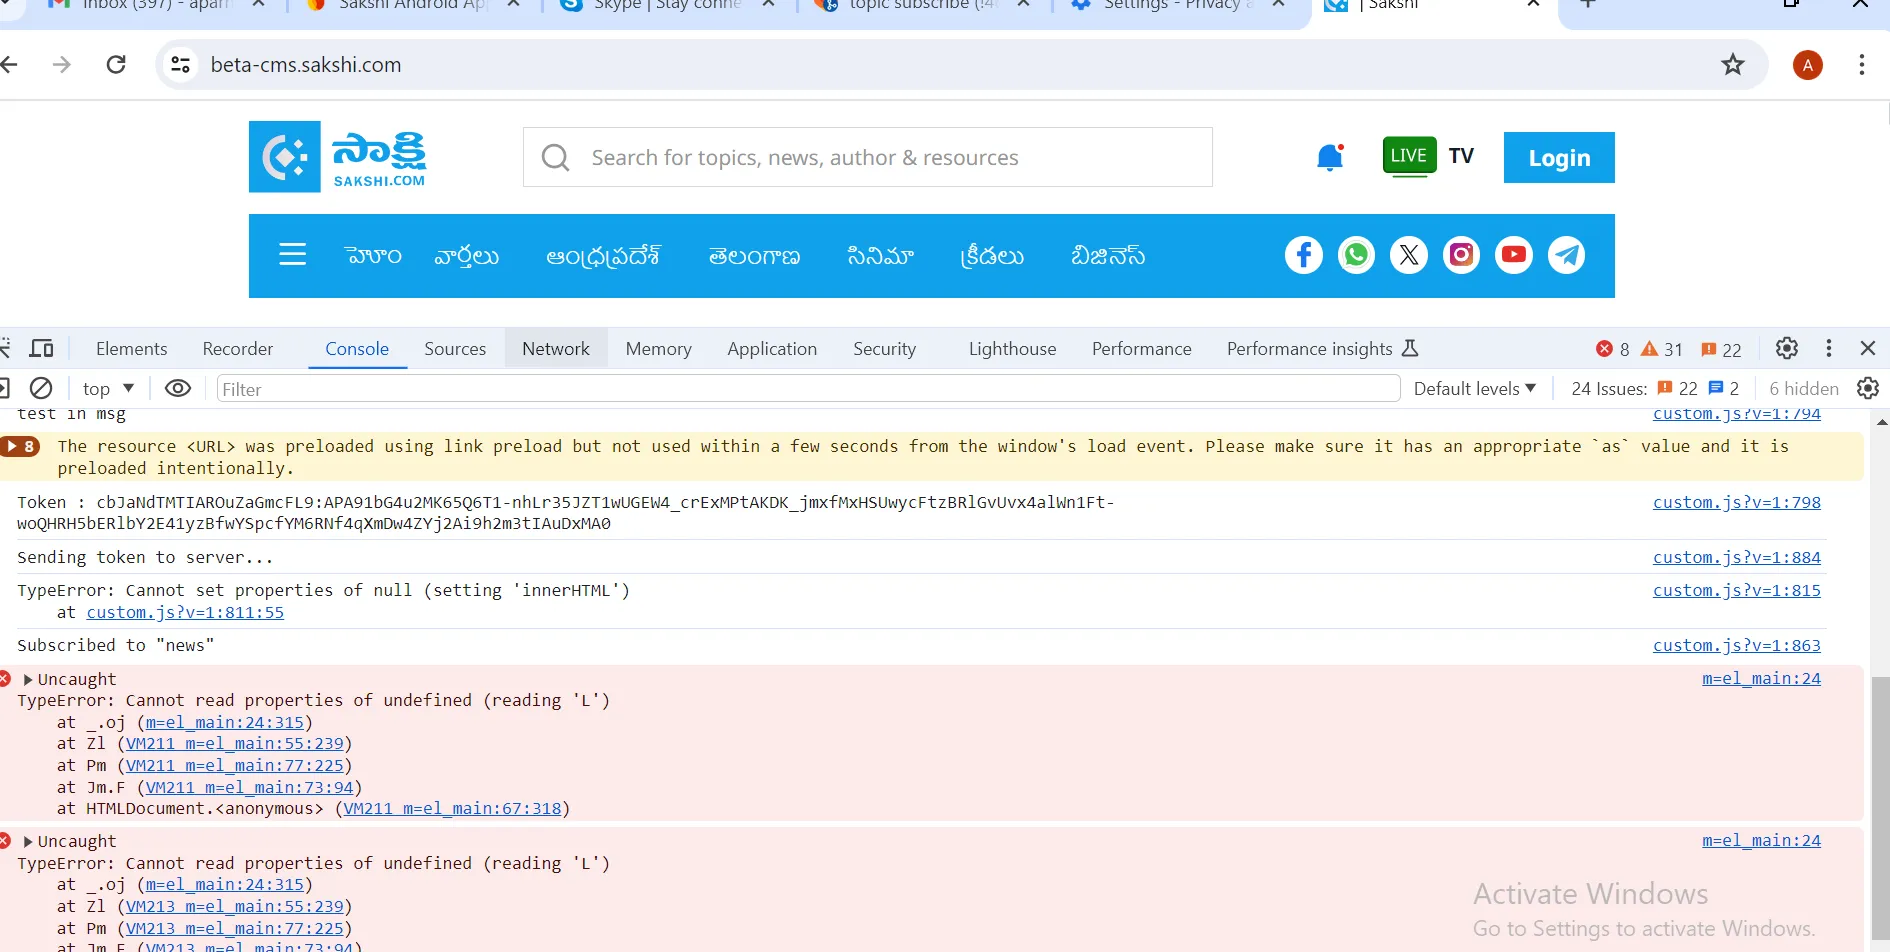Open new browser tab

tap(1587, 4)
